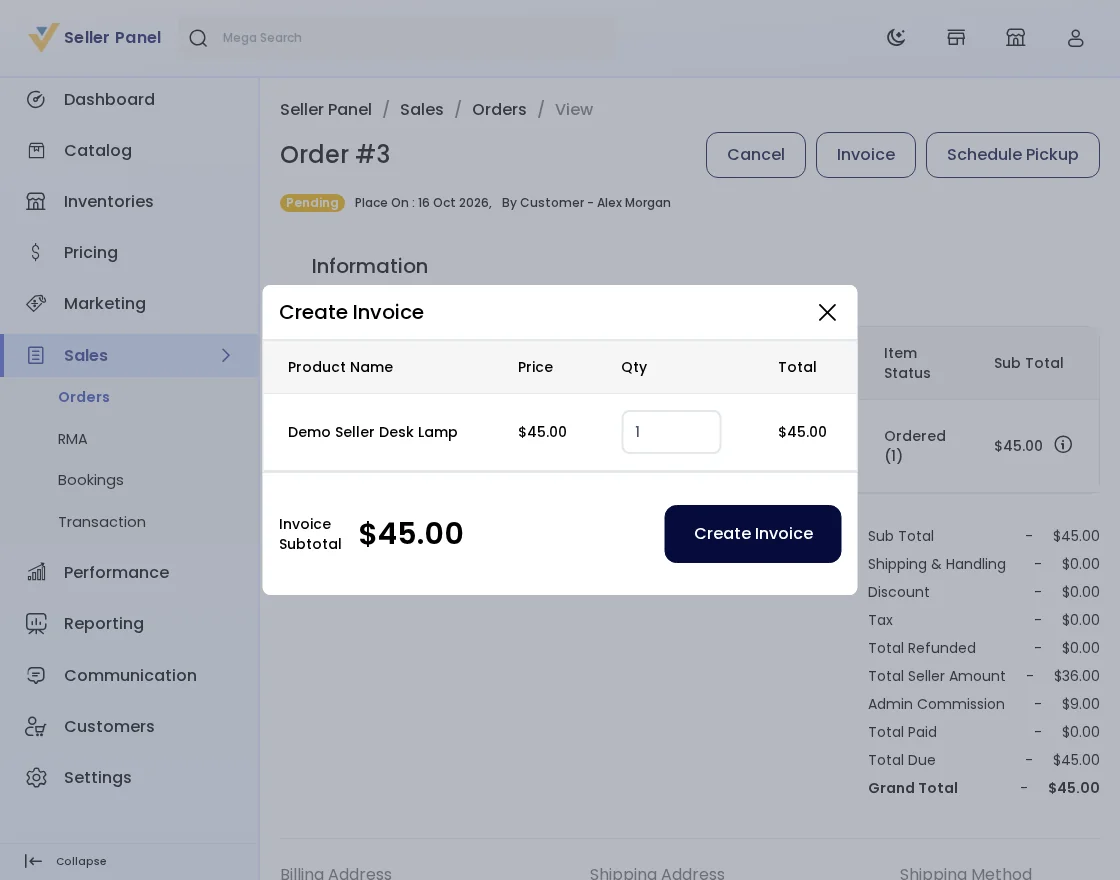1120x880 pixels.
Task: Focus the Mega Search field
Action: 396,38
